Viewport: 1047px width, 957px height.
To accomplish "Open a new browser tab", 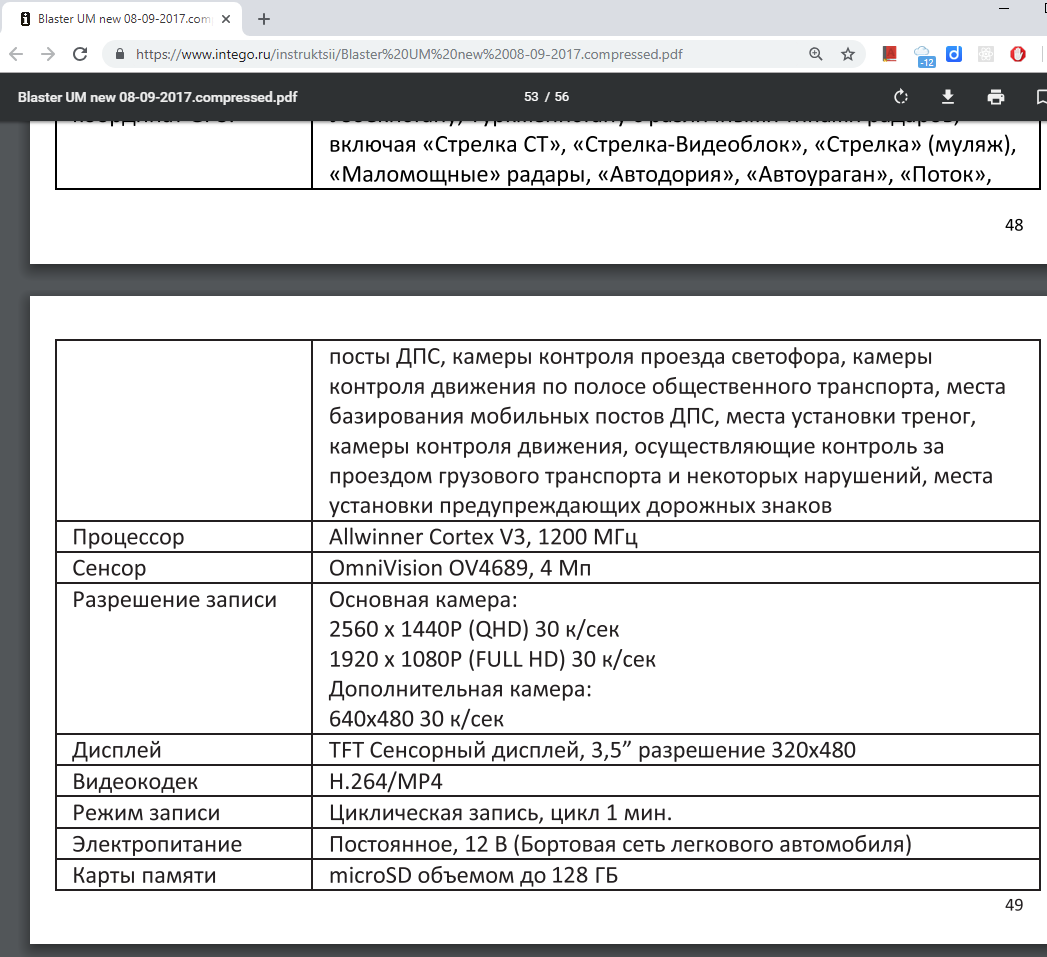I will point(264,19).
